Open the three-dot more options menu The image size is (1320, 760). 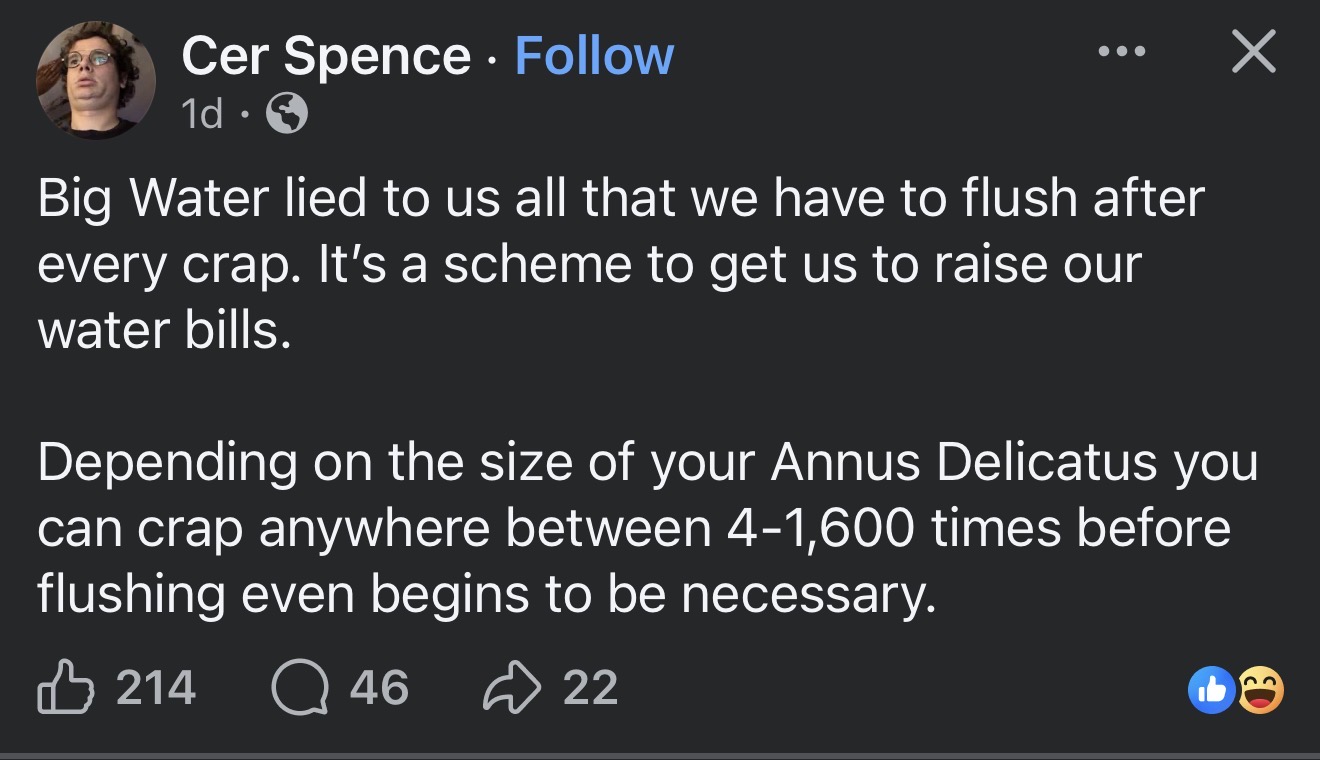(x=1121, y=51)
